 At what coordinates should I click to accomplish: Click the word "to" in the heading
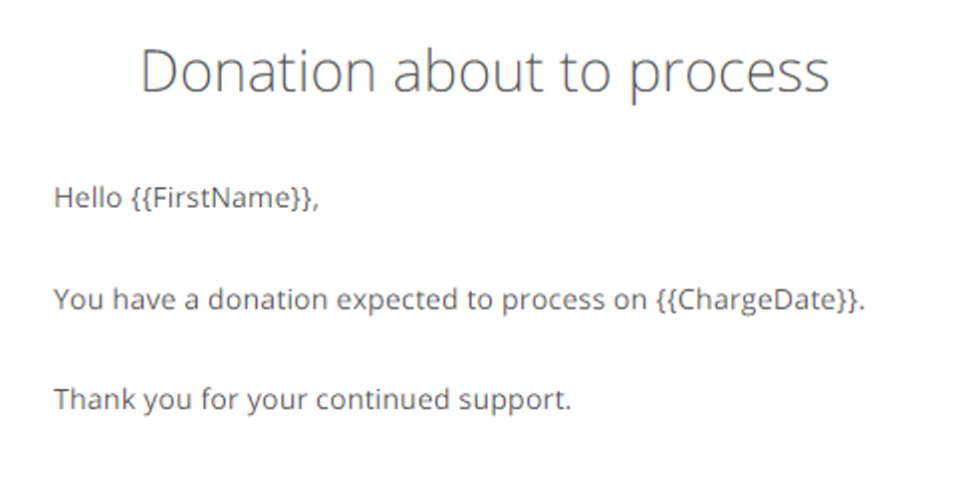(586, 74)
